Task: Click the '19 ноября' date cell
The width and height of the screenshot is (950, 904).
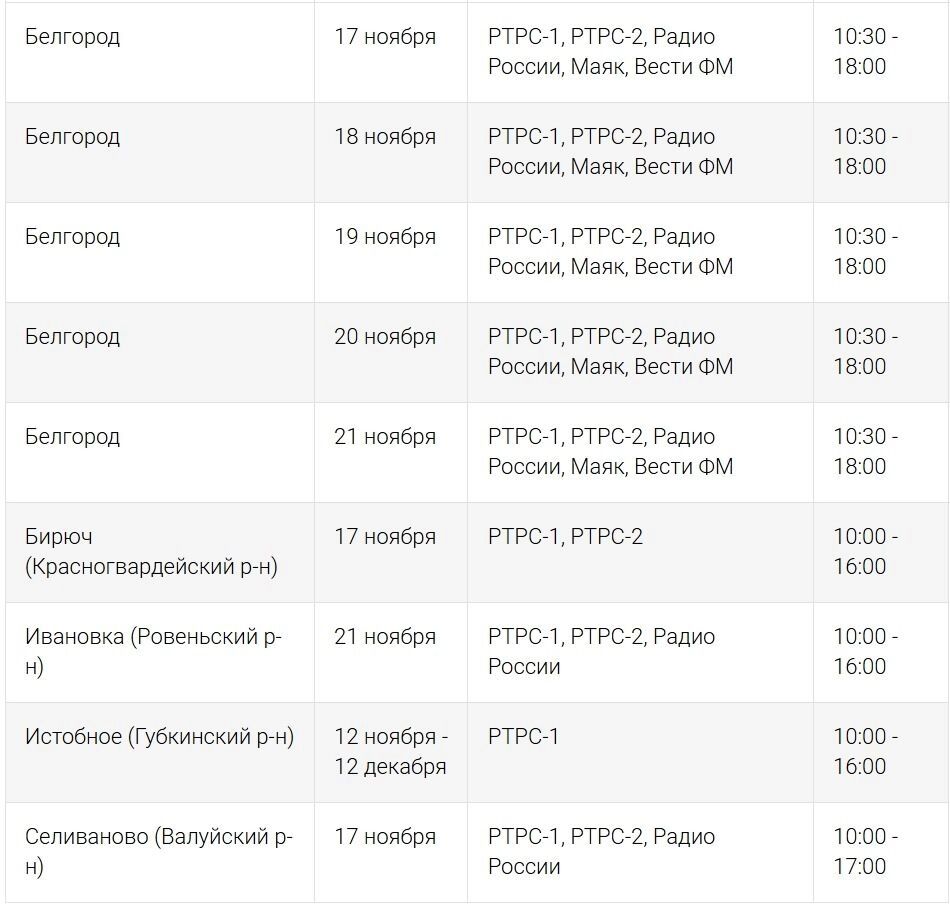Action: pyautogui.click(x=385, y=237)
